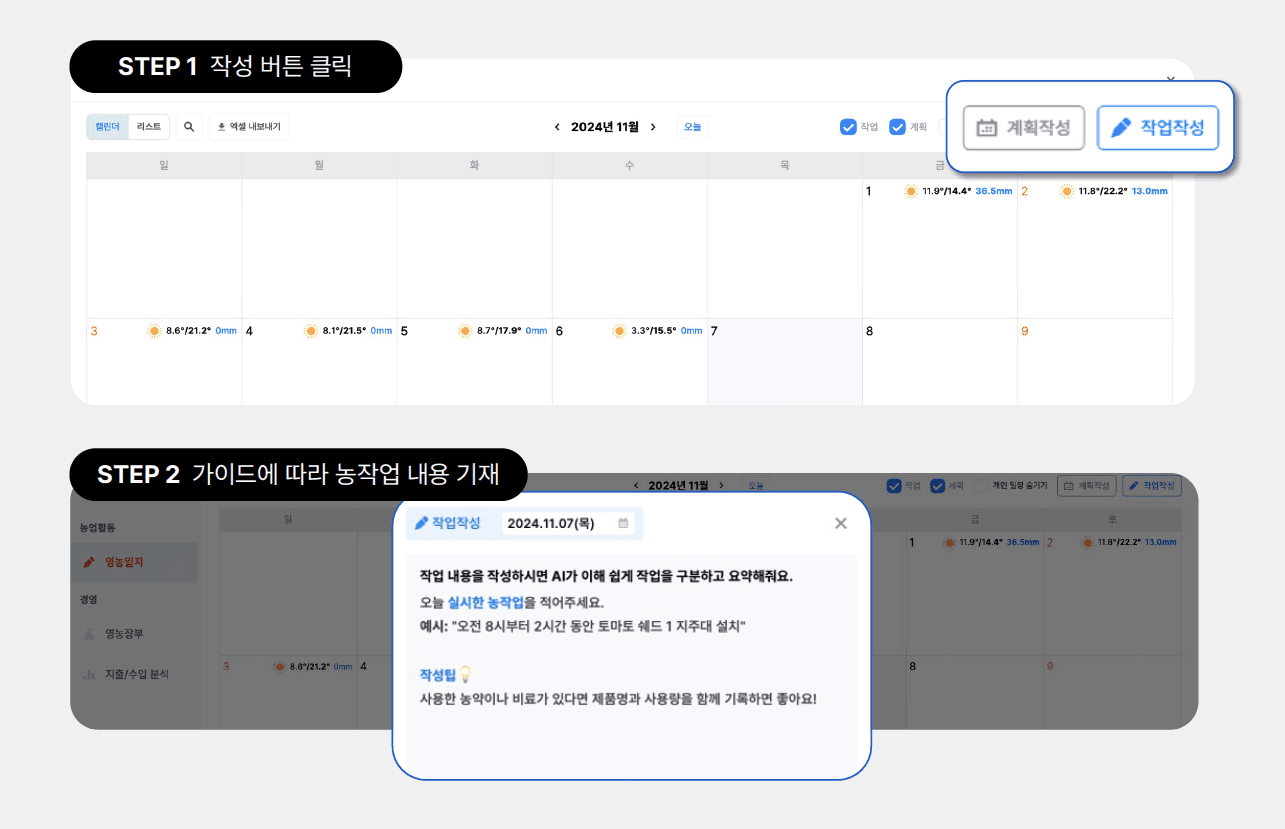Uncheck the 작업 checkbox
Image resolution: width=1285 pixels, height=829 pixels.
(x=846, y=126)
